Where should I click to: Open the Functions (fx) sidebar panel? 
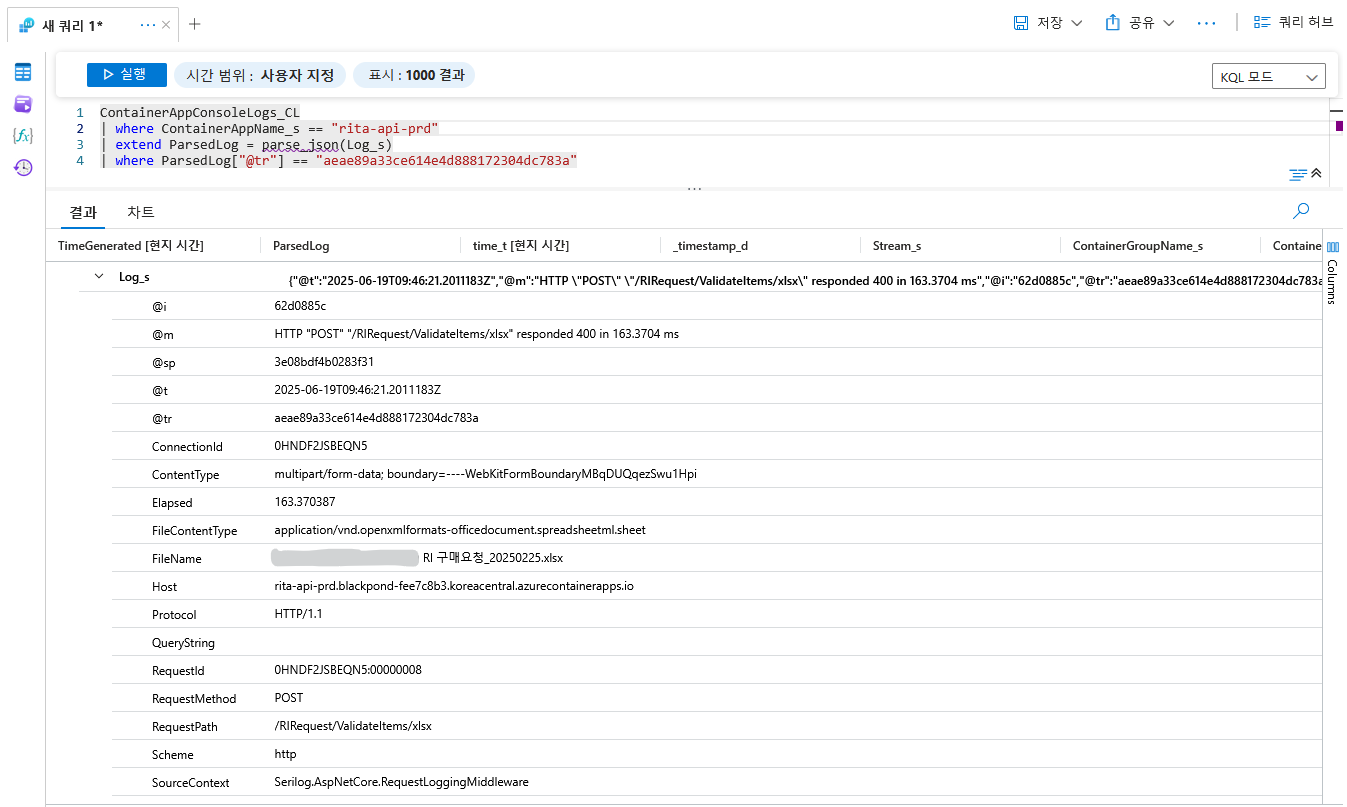point(22,136)
